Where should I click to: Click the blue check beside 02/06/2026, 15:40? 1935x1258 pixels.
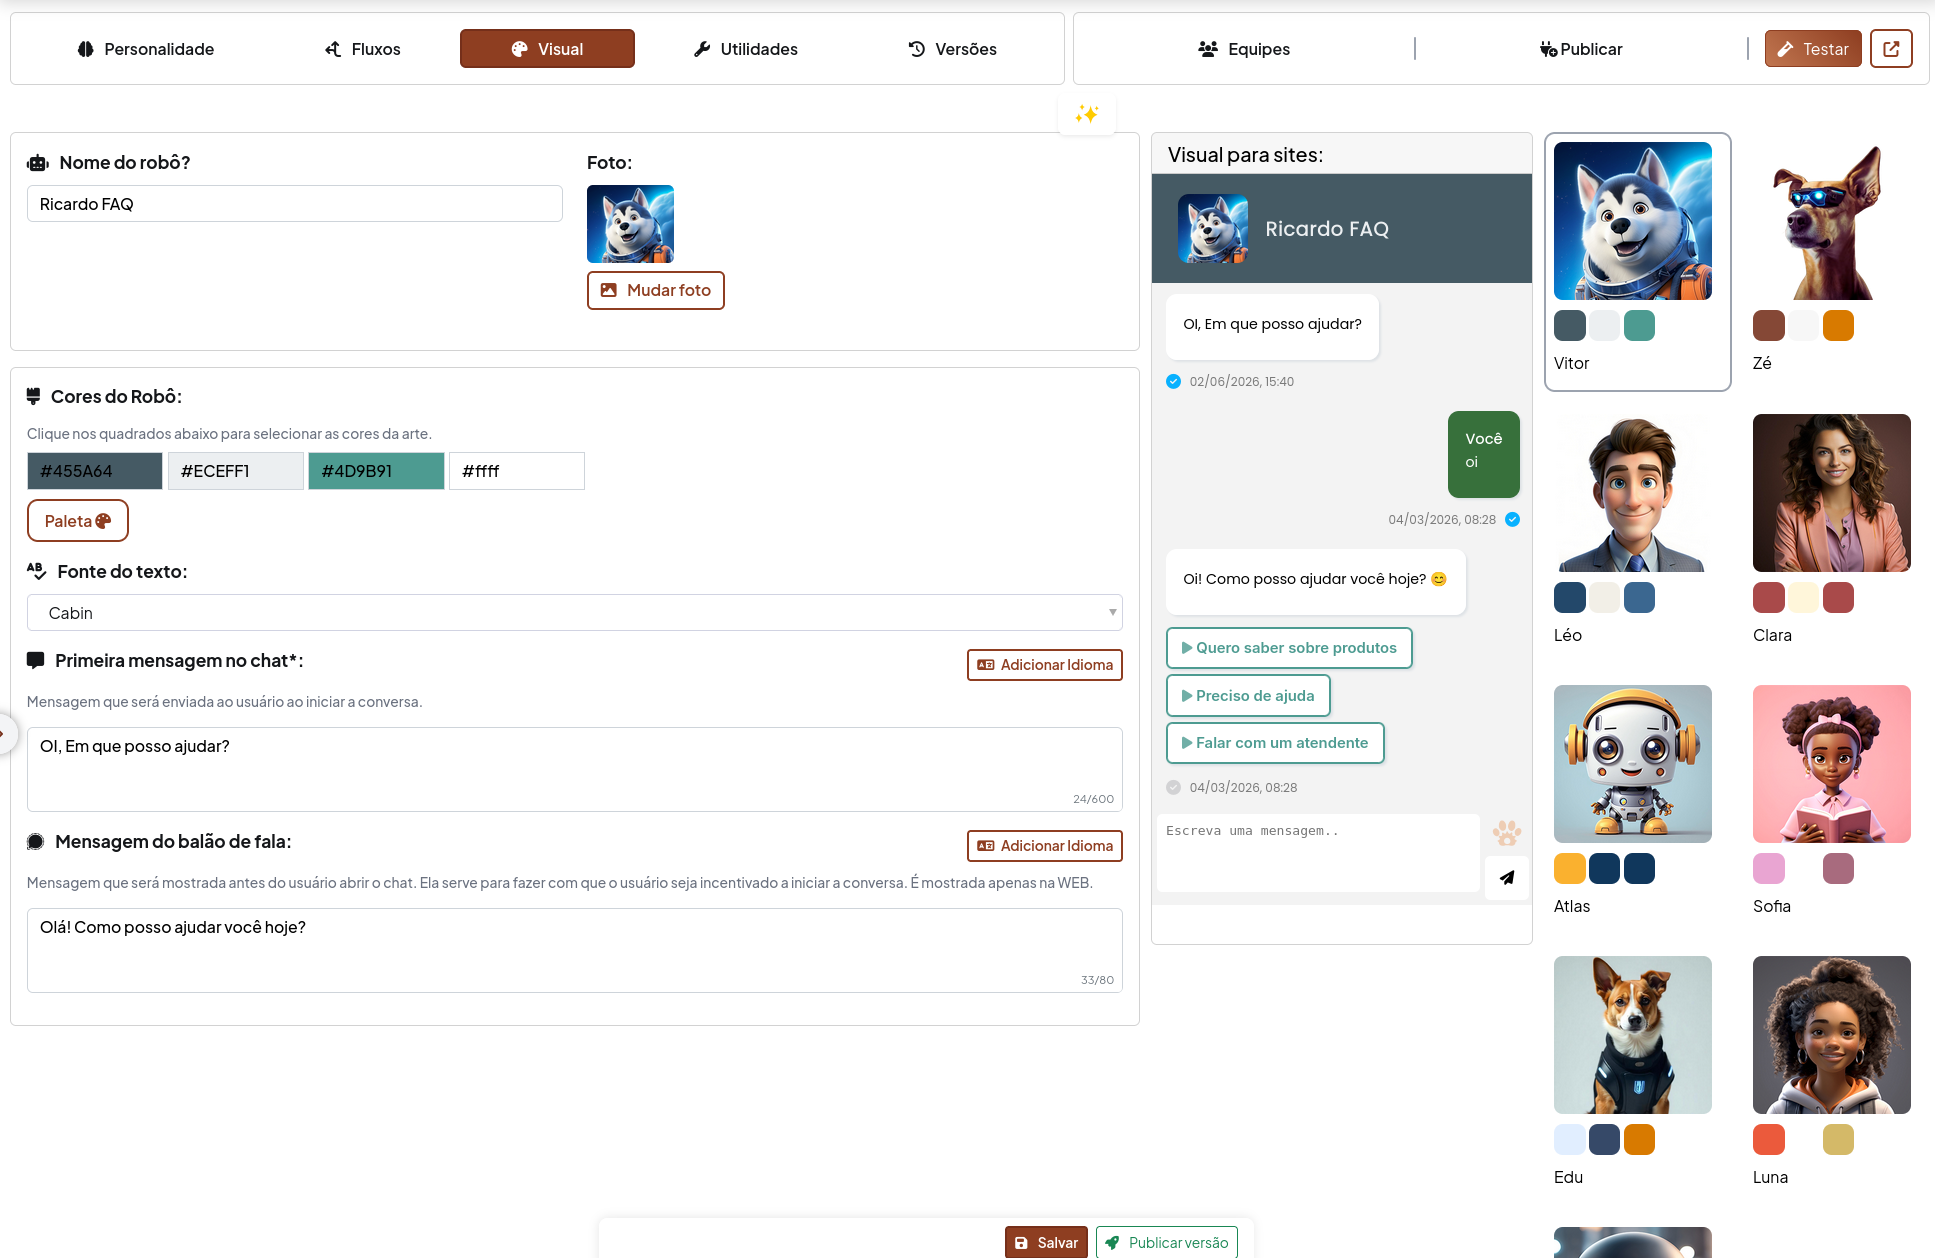pos(1174,382)
